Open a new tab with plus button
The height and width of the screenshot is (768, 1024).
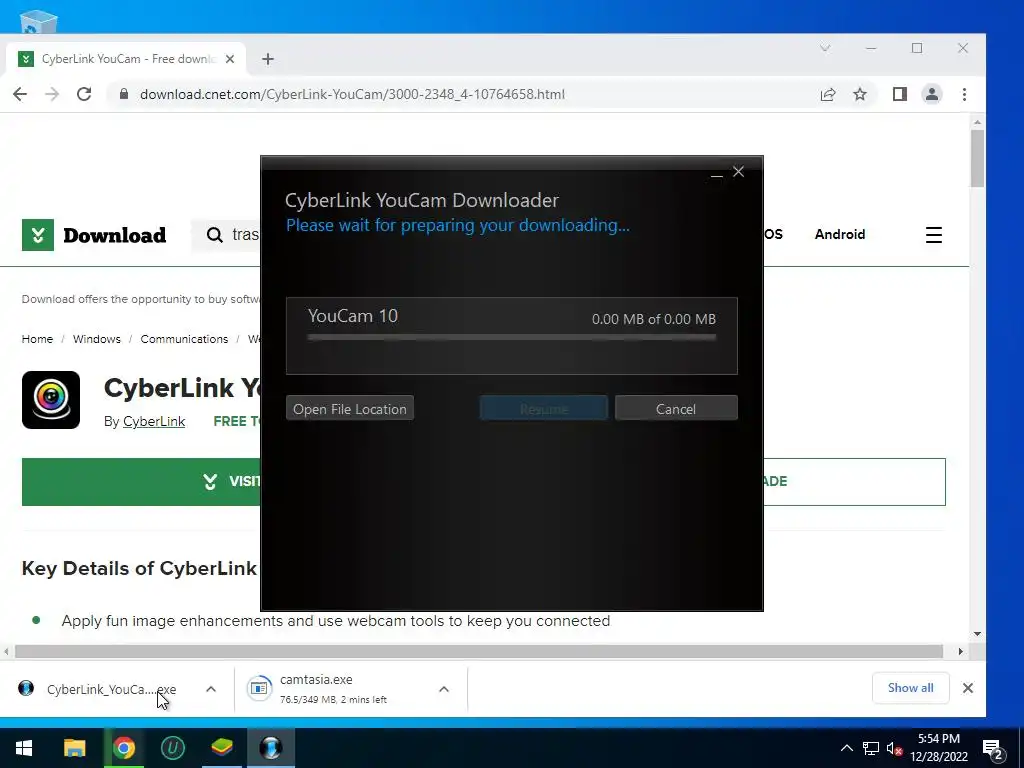(268, 59)
